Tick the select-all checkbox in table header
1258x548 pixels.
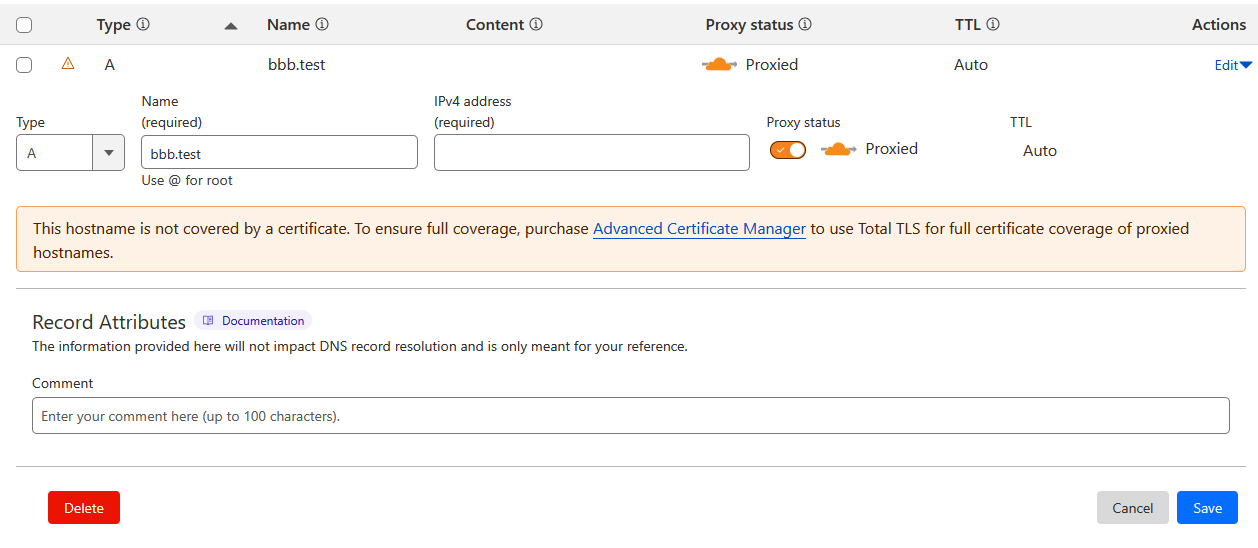[24, 25]
